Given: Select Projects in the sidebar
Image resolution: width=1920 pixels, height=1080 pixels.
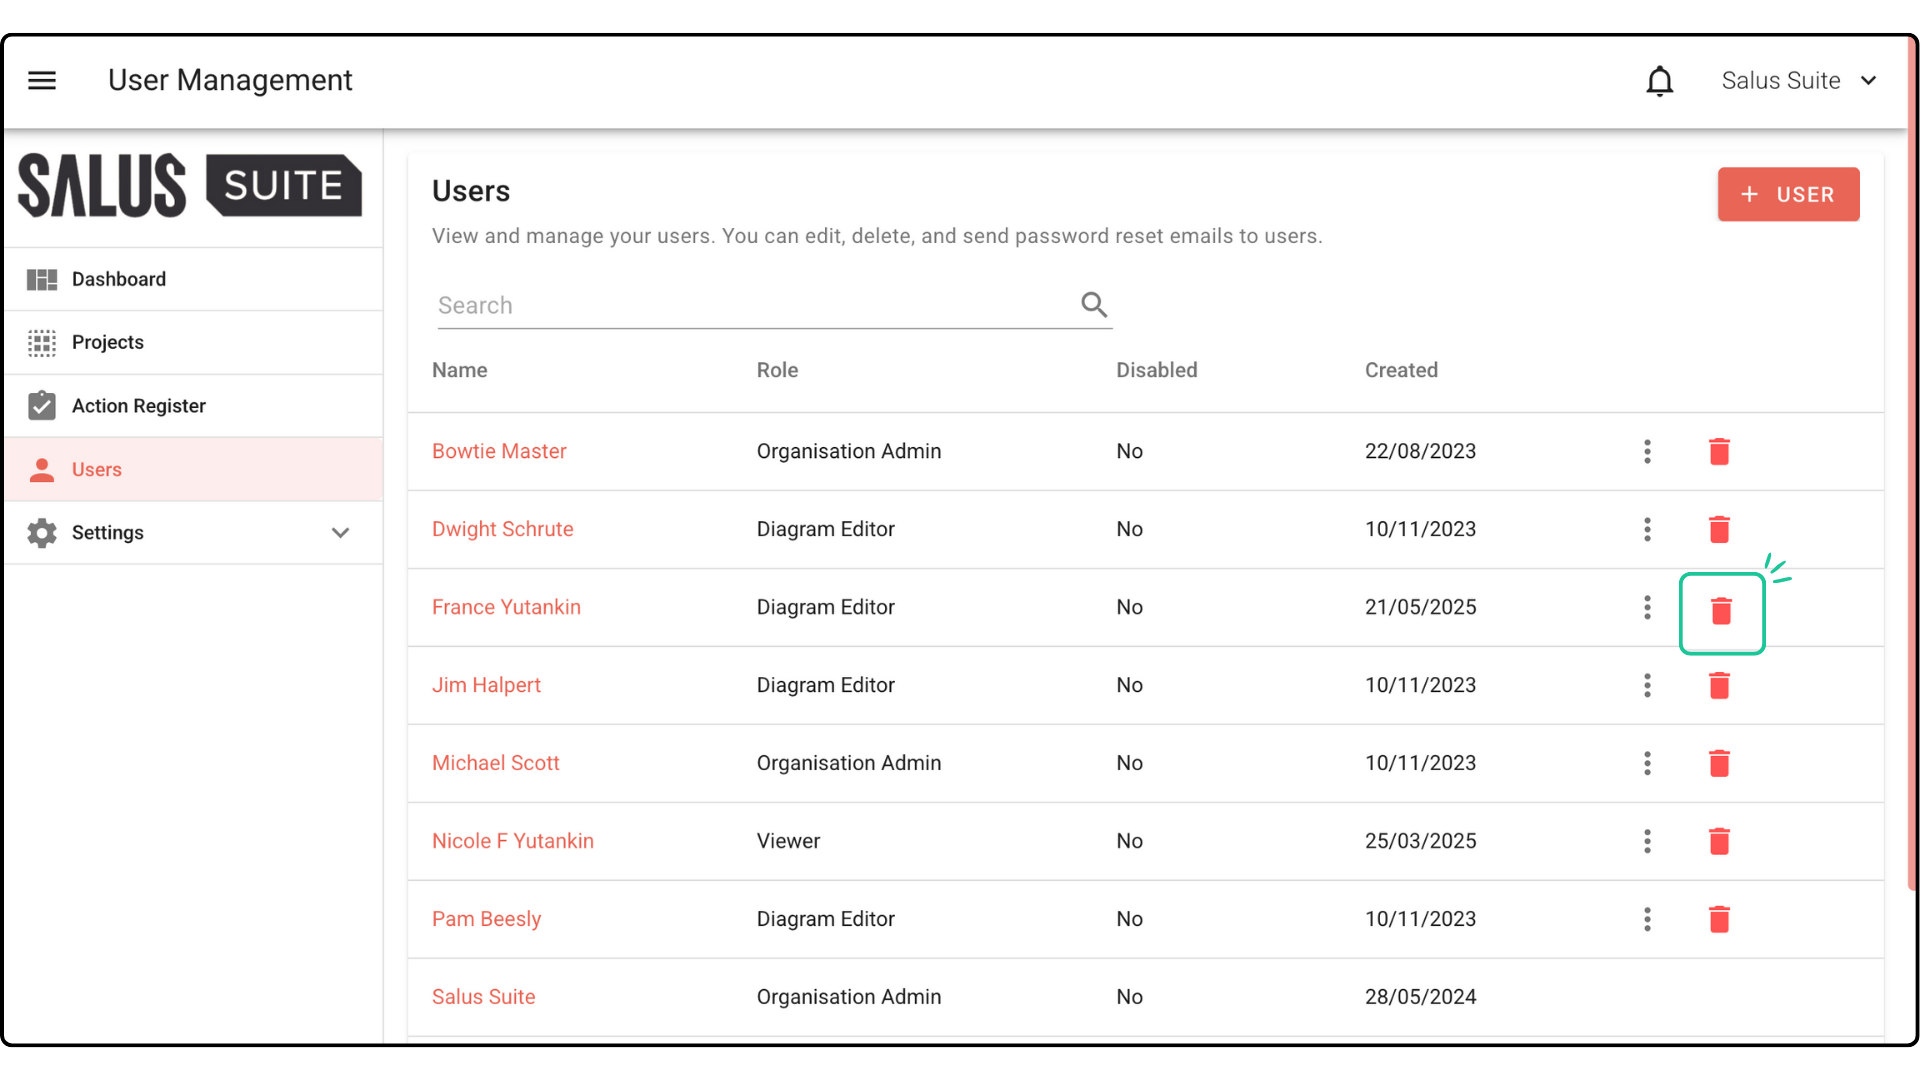Looking at the screenshot, I should coord(107,342).
